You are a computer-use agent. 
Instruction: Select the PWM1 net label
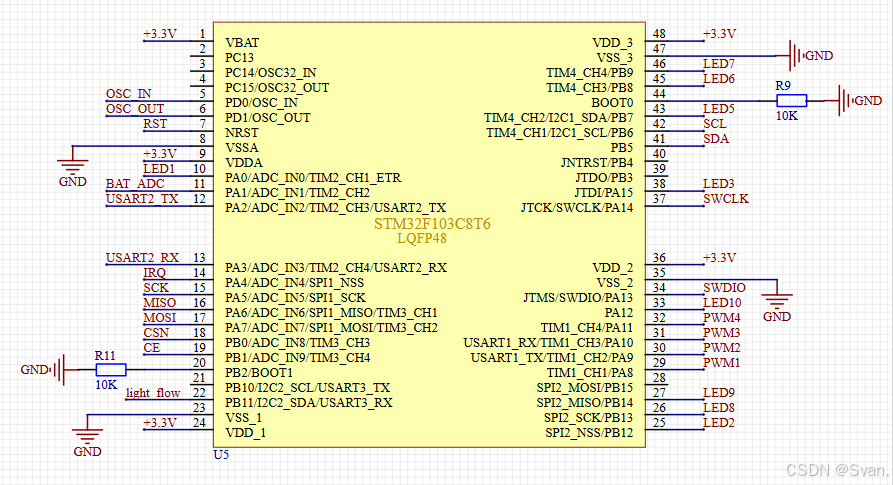coord(722,363)
